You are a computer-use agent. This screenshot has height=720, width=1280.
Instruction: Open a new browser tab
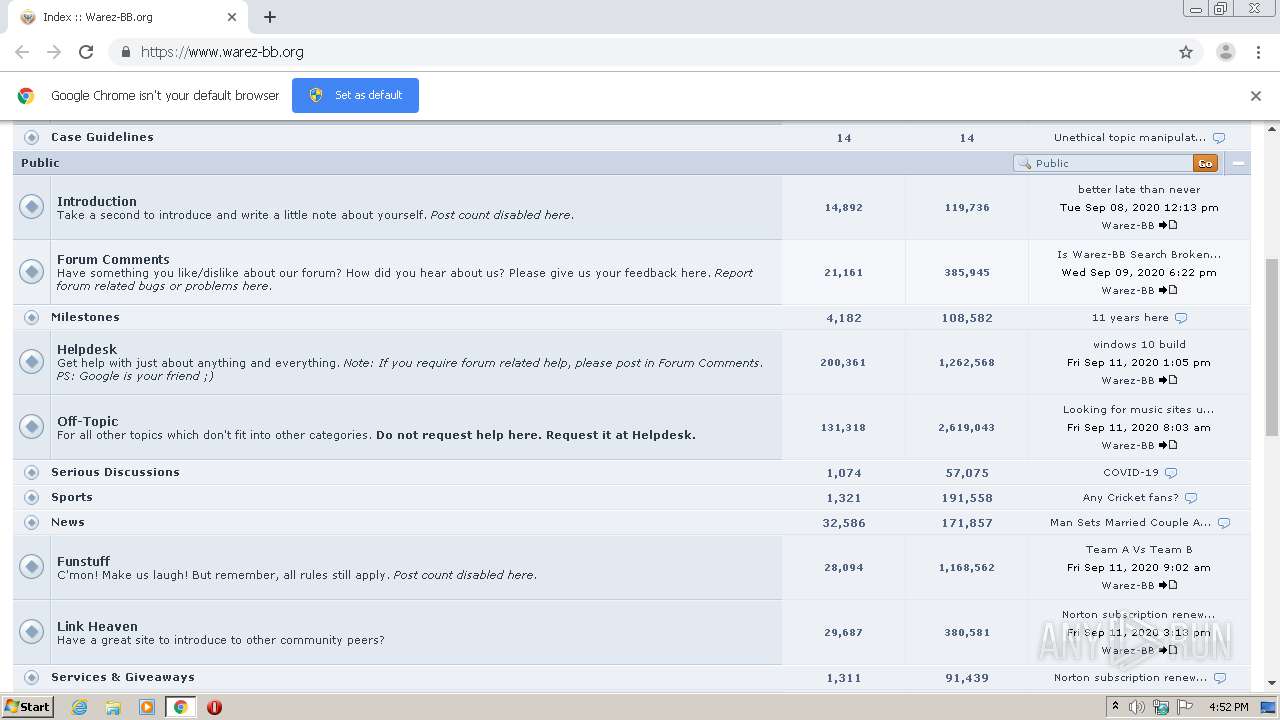(270, 17)
